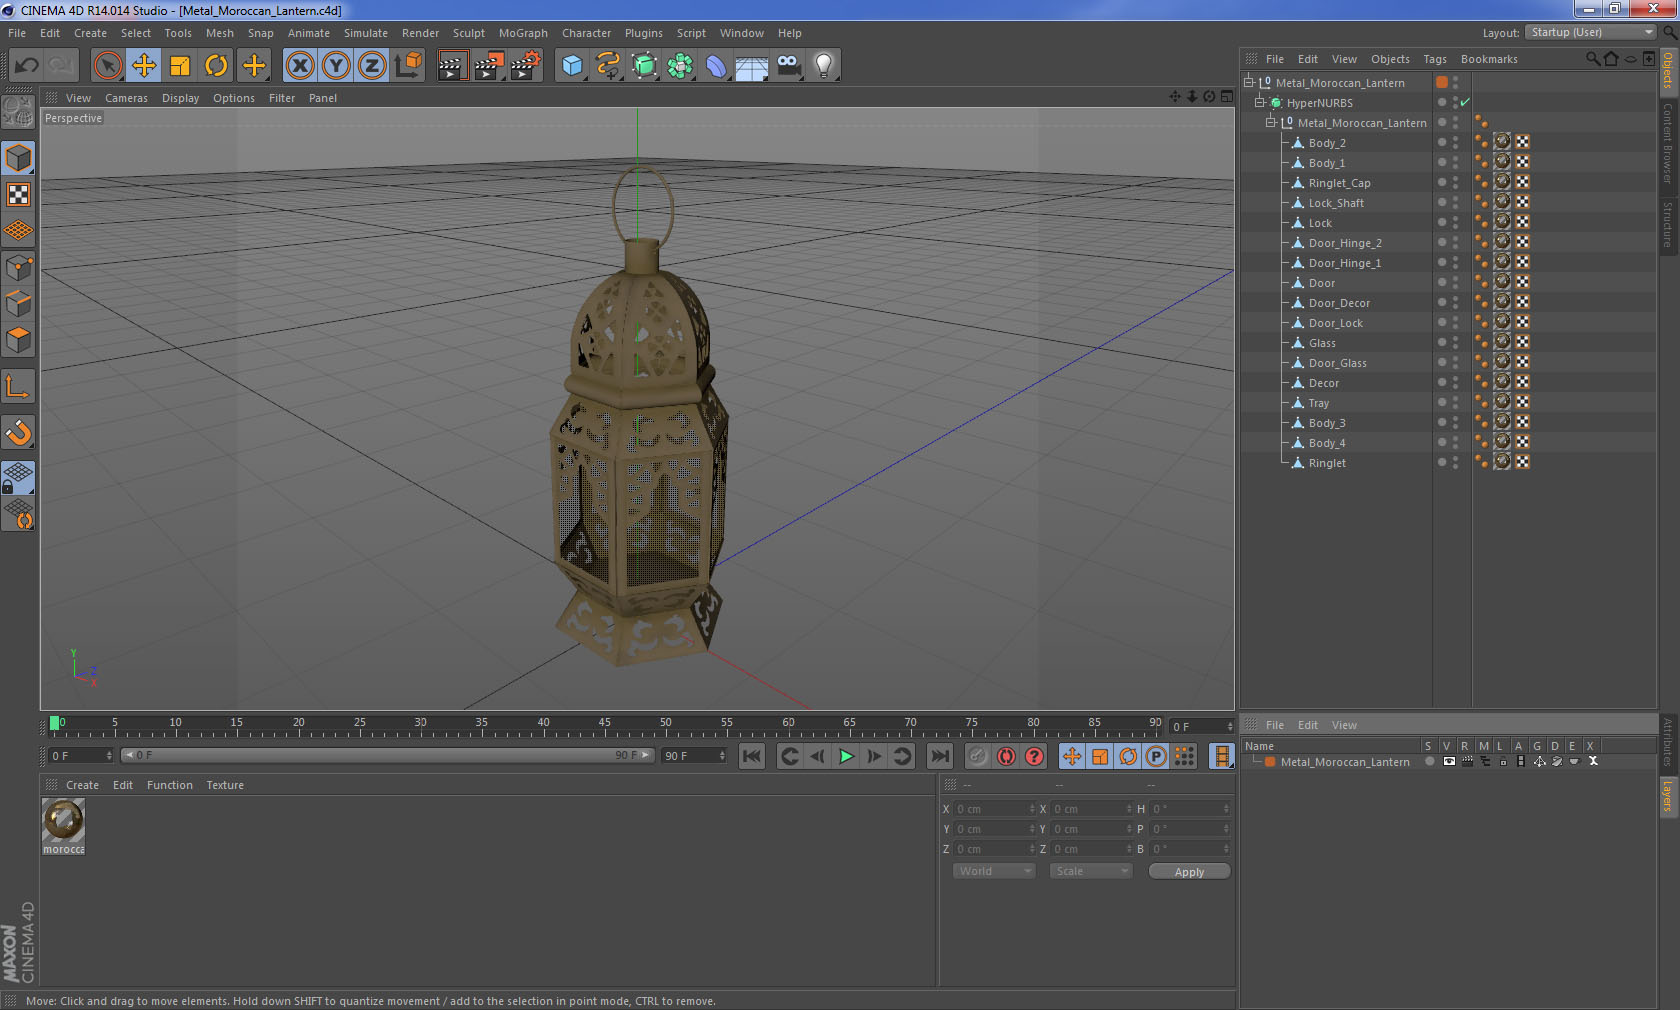Image resolution: width=1680 pixels, height=1010 pixels.
Task: Collapse nested Metal_Moroccan_Lantern null node
Action: pyautogui.click(x=1271, y=122)
